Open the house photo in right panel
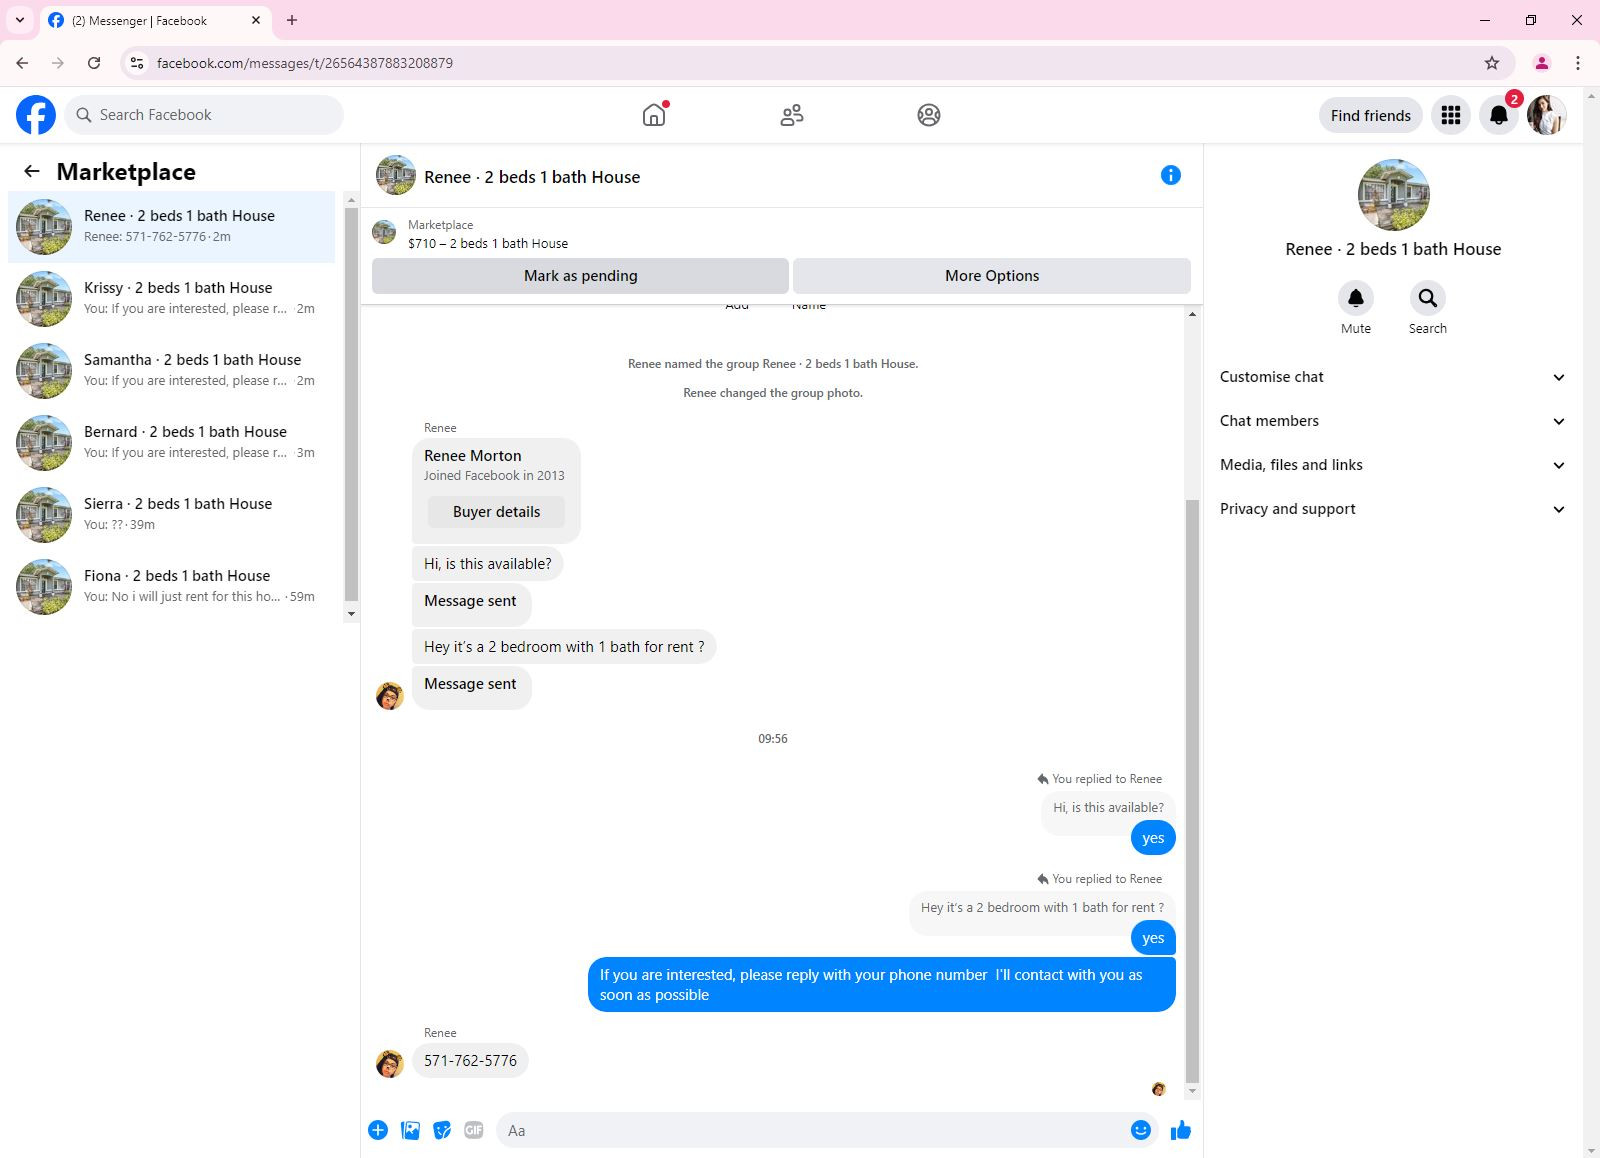This screenshot has width=1600, height=1158. pos(1393,195)
